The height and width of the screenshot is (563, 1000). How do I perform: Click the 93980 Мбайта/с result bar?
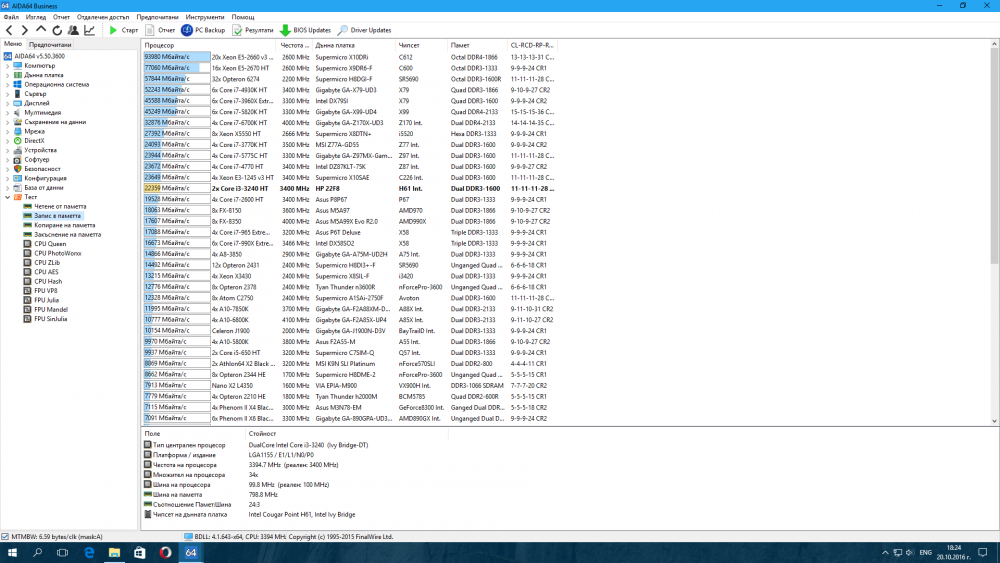pyautogui.click(x=177, y=57)
